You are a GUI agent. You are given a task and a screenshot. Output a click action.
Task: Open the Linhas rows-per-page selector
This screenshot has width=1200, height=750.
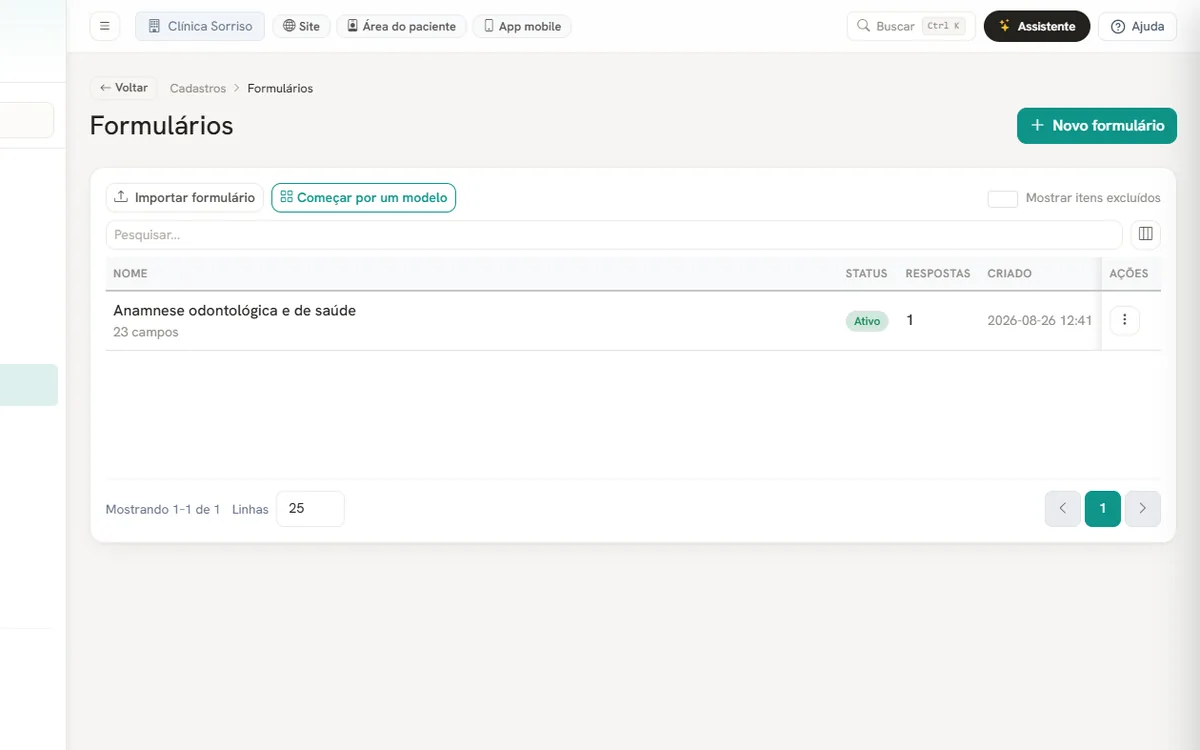coord(310,509)
